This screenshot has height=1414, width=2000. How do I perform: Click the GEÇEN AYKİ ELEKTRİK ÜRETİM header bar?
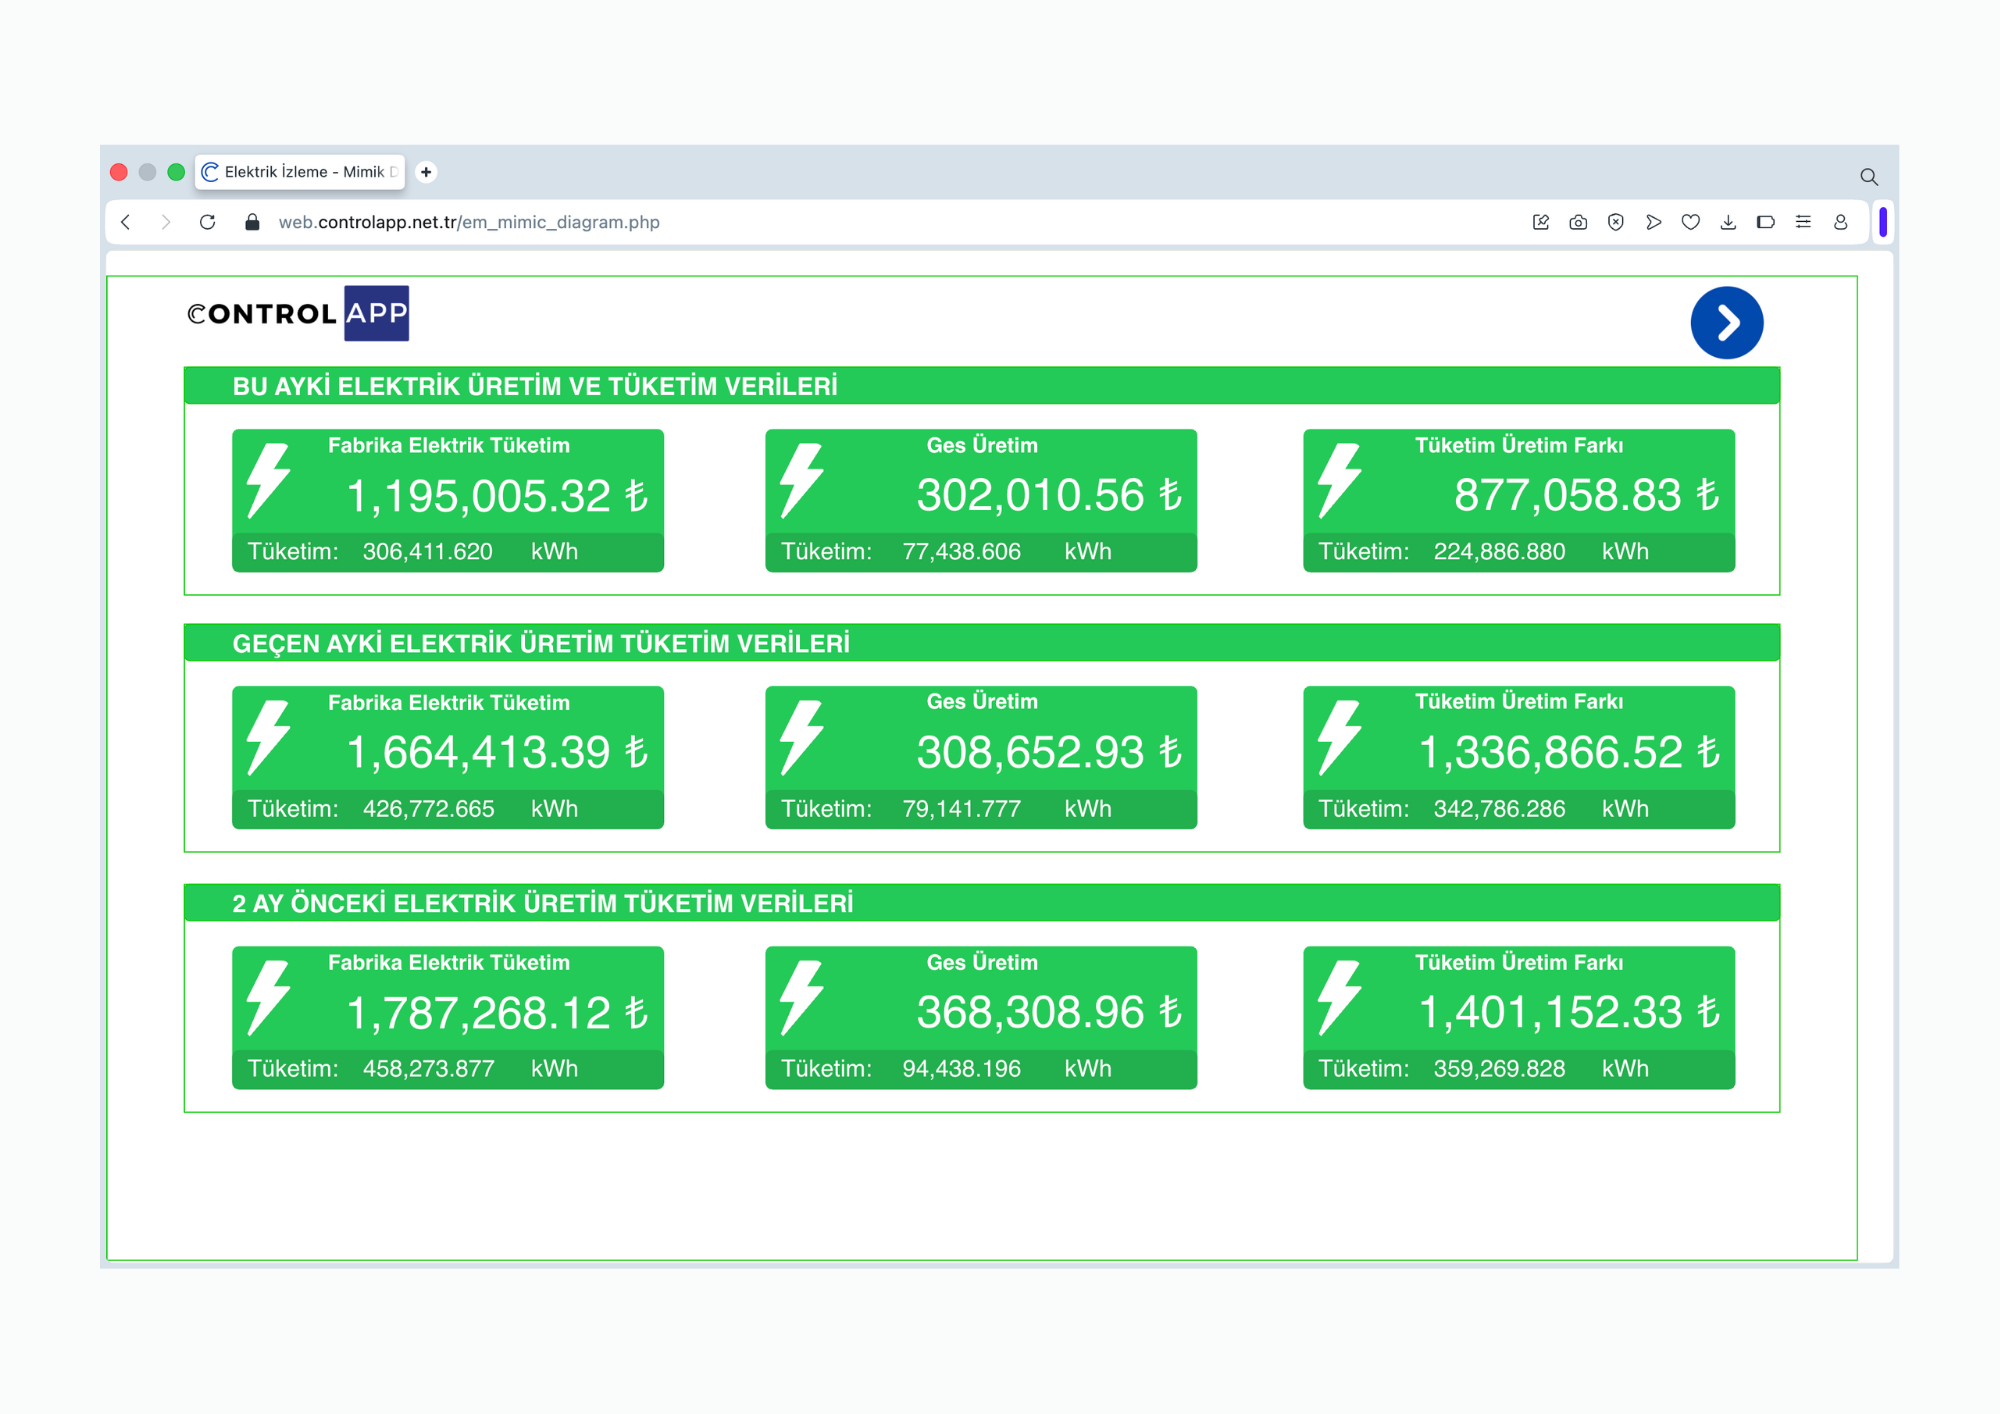click(x=982, y=643)
